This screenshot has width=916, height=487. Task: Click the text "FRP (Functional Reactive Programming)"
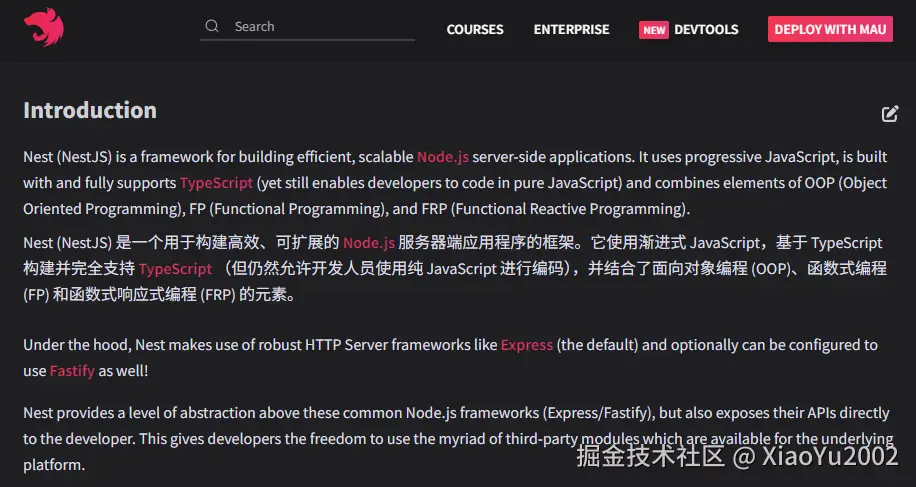pyautogui.click(x=554, y=208)
